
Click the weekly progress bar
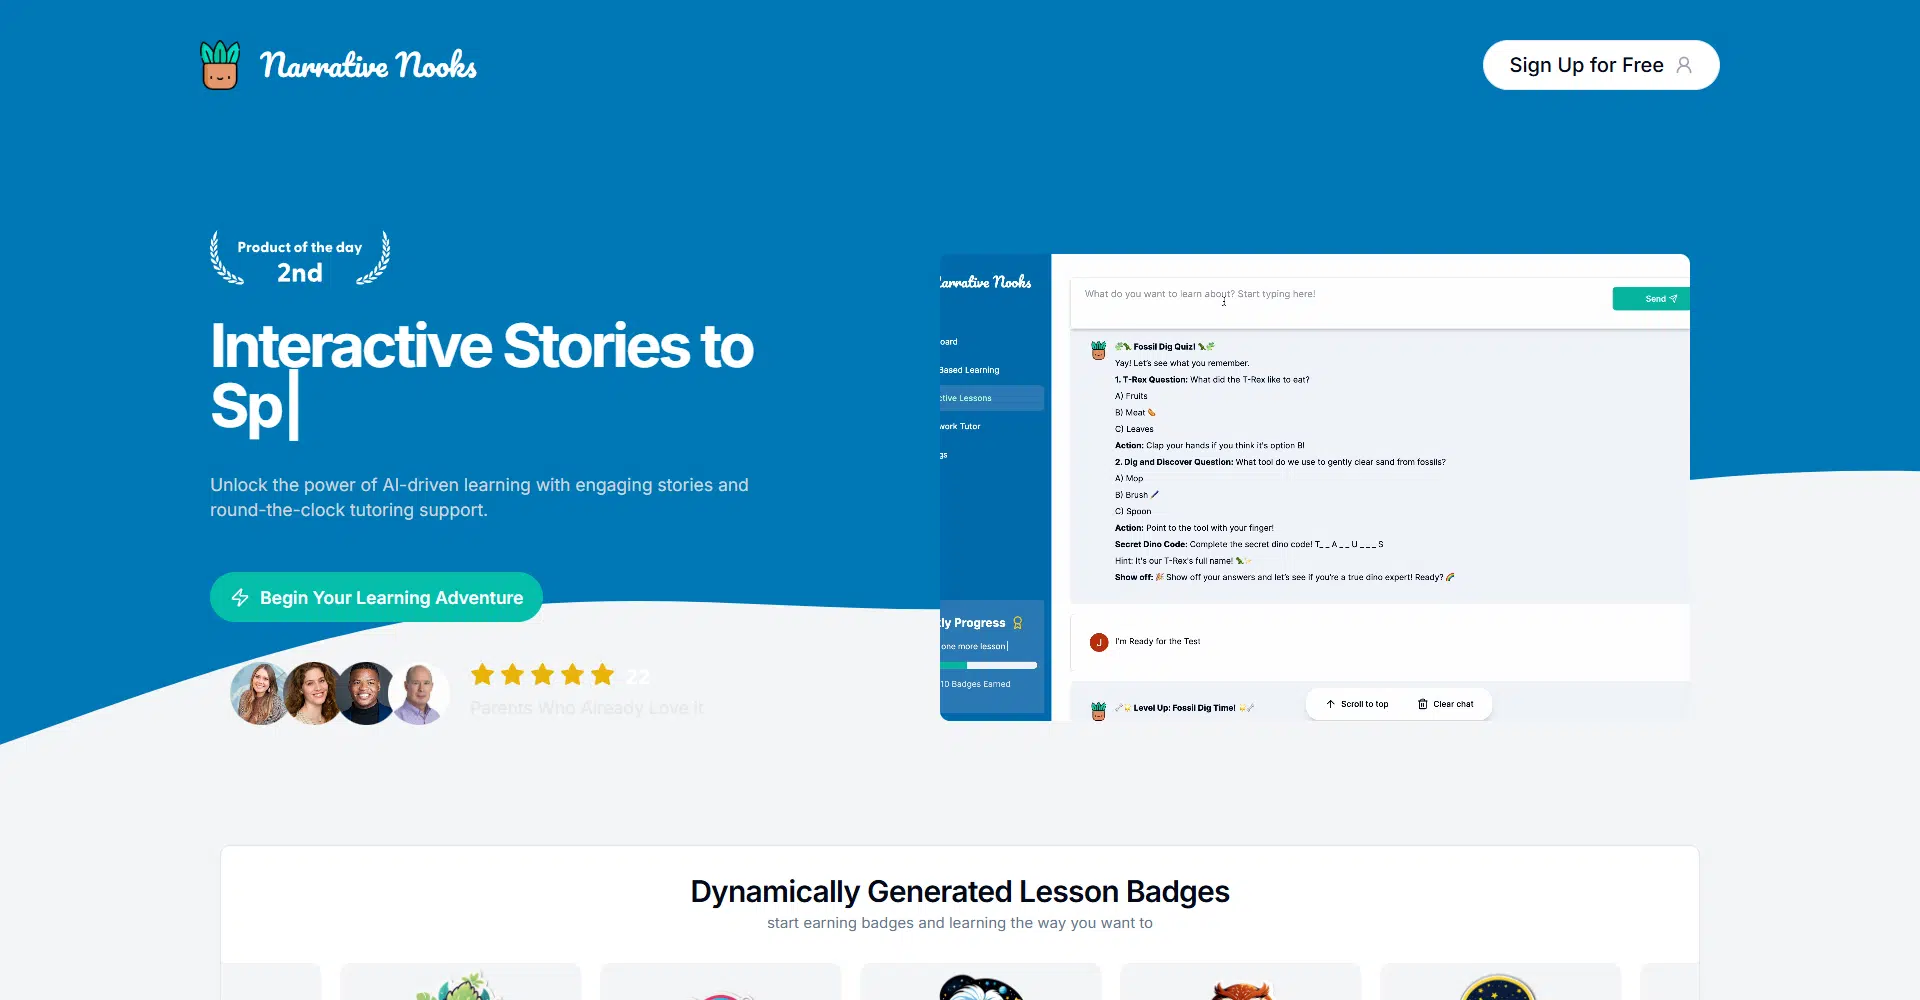click(989, 665)
